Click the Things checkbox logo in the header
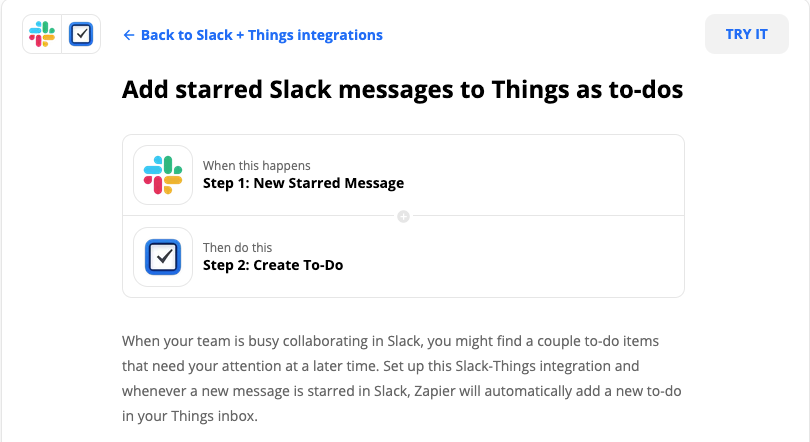The image size is (810, 442). 81,35
